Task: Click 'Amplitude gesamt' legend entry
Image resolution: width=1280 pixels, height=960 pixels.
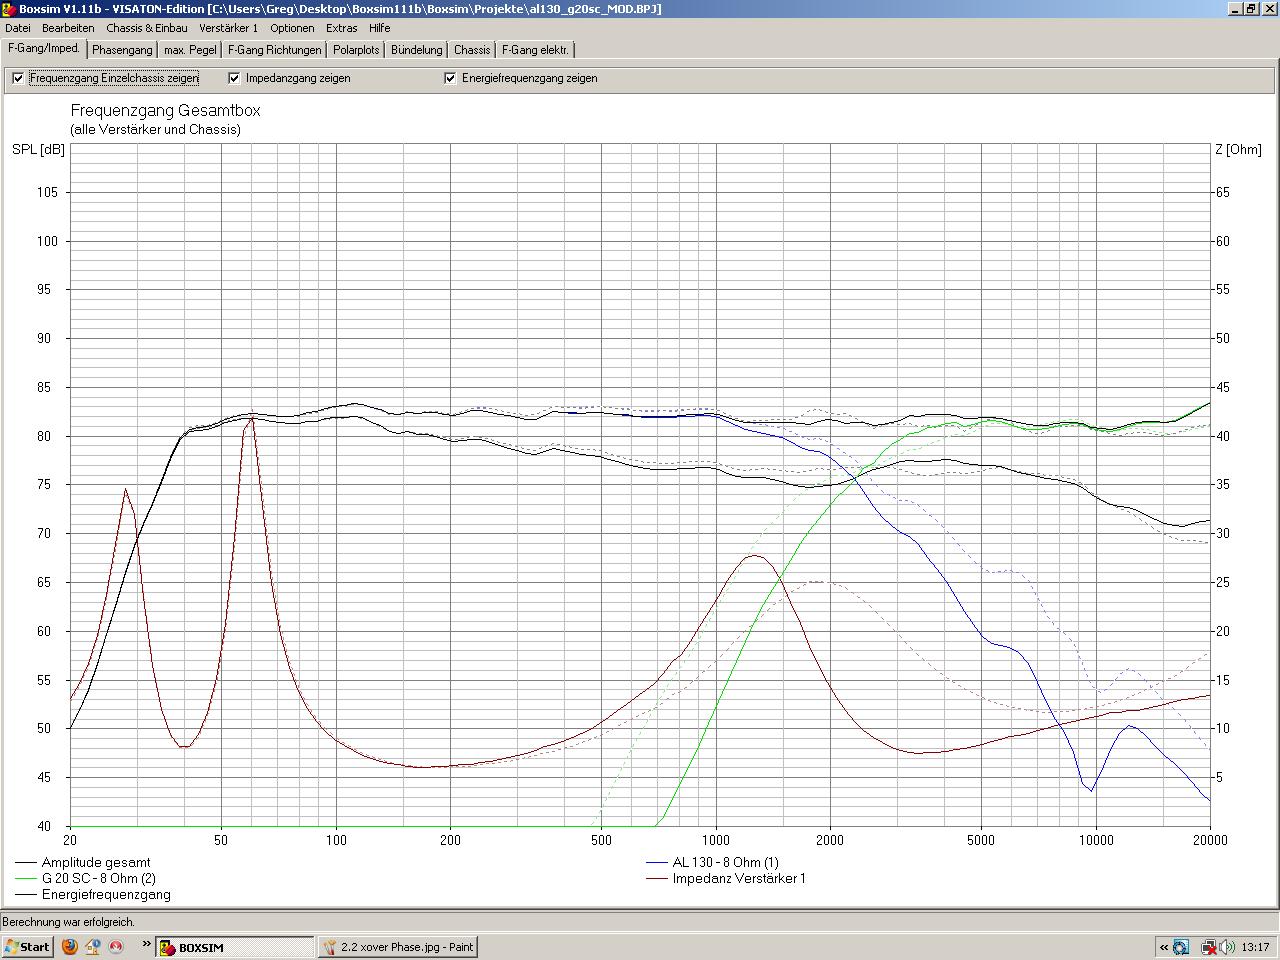Action: [96, 862]
